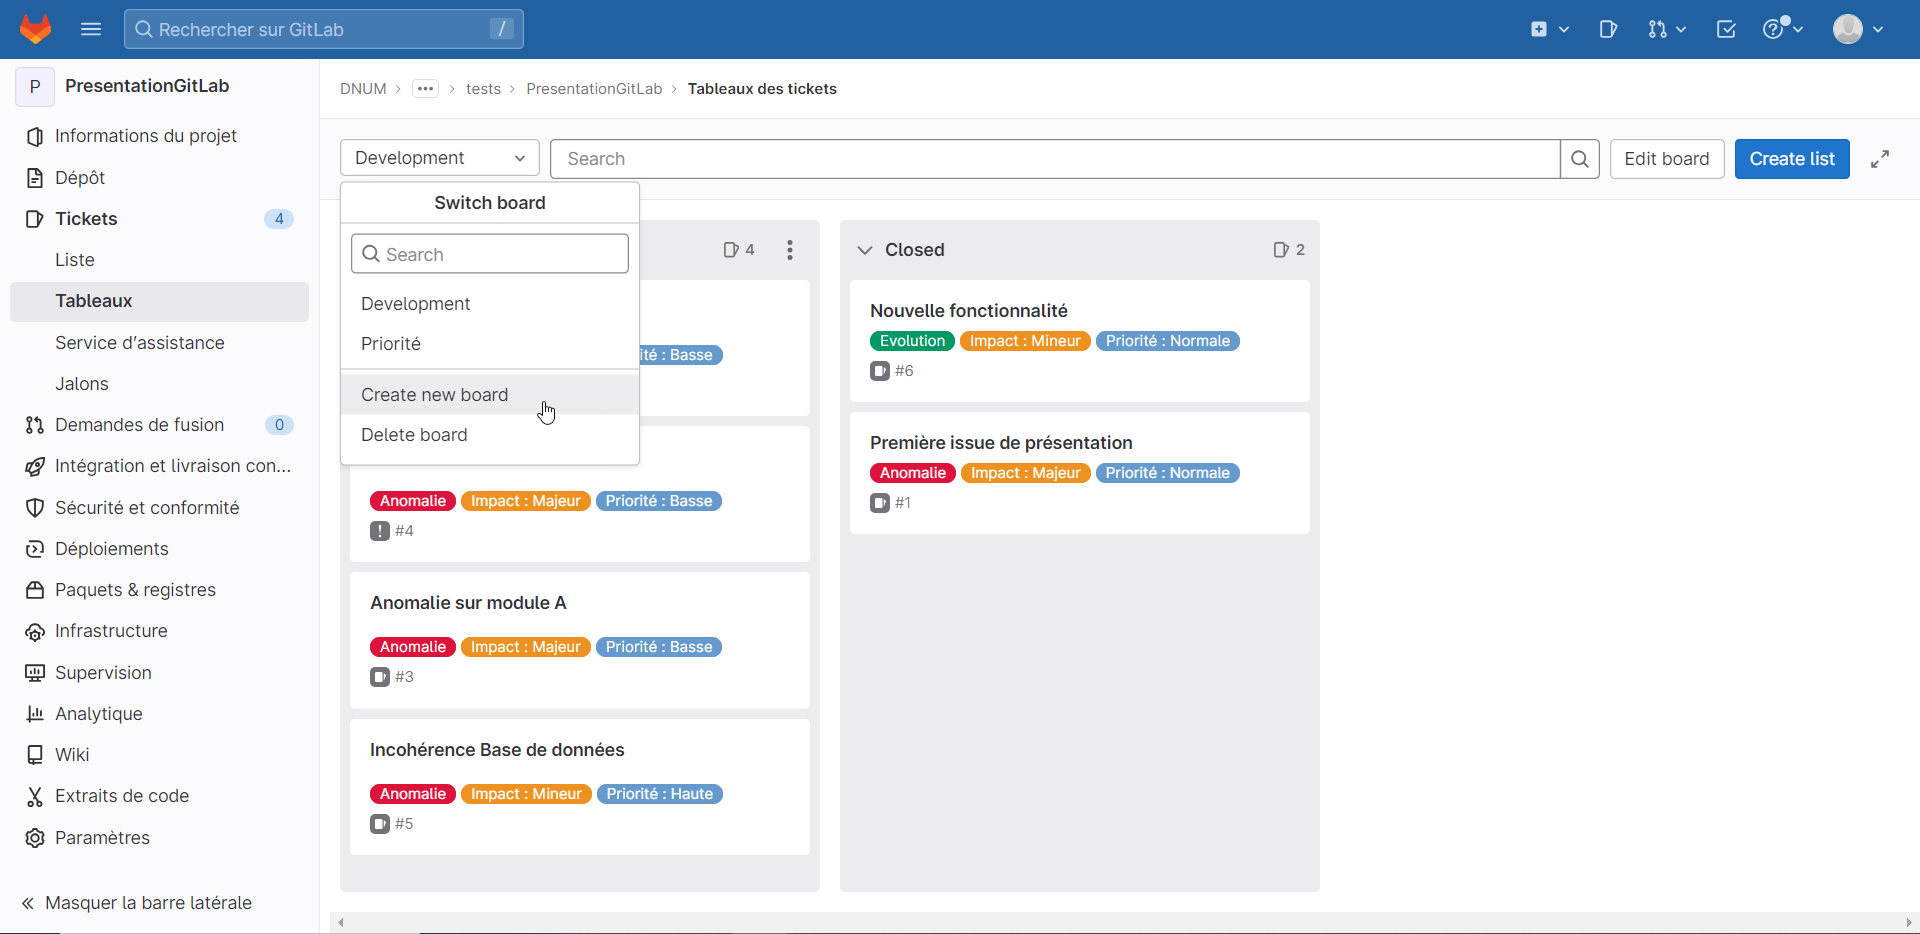Open list options three-dot menu
1920x934 pixels.
click(790, 250)
